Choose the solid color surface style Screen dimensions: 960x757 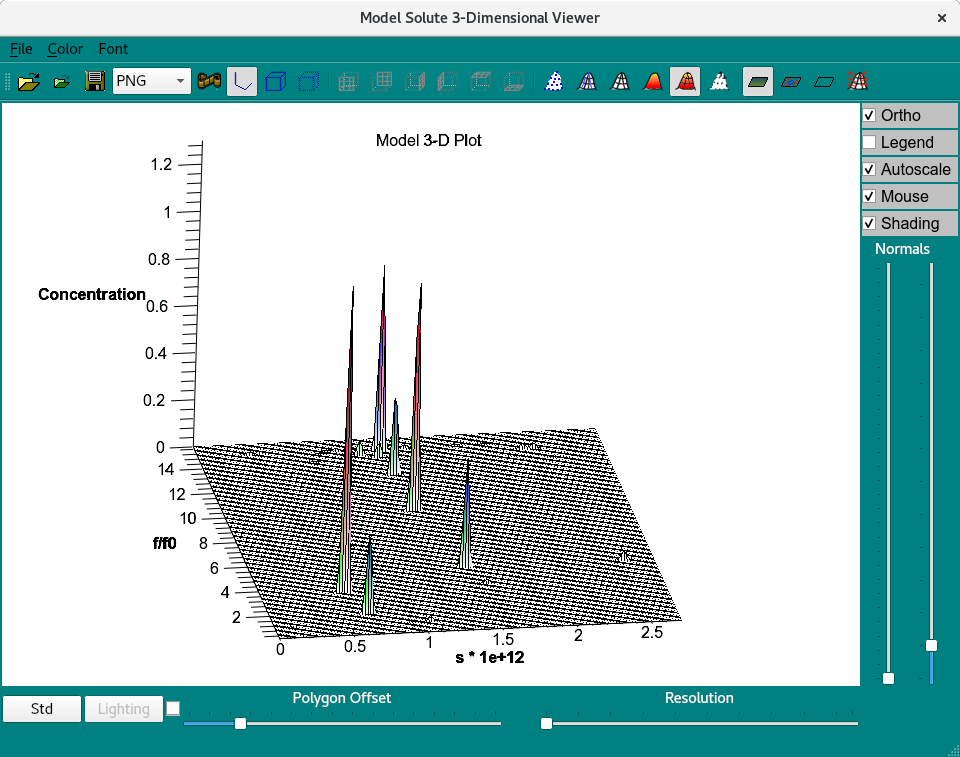coord(654,82)
